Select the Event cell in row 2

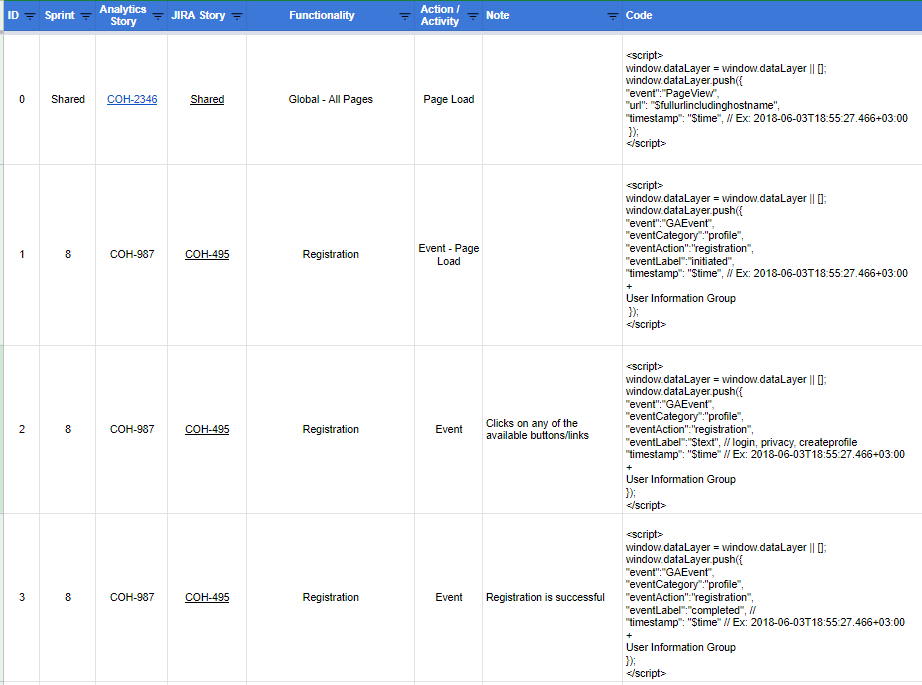pos(449,429)
